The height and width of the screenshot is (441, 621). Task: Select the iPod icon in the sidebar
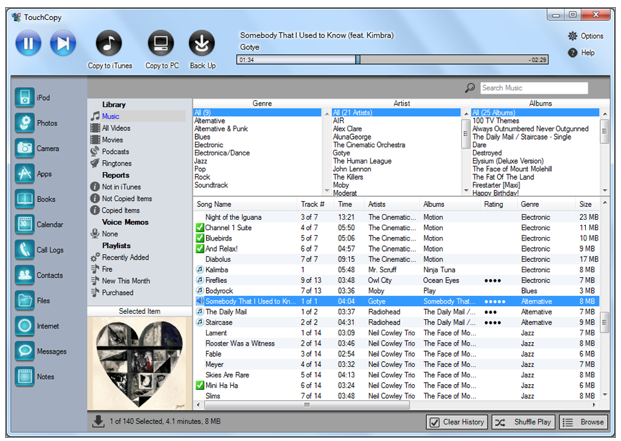tap(25, 97)
